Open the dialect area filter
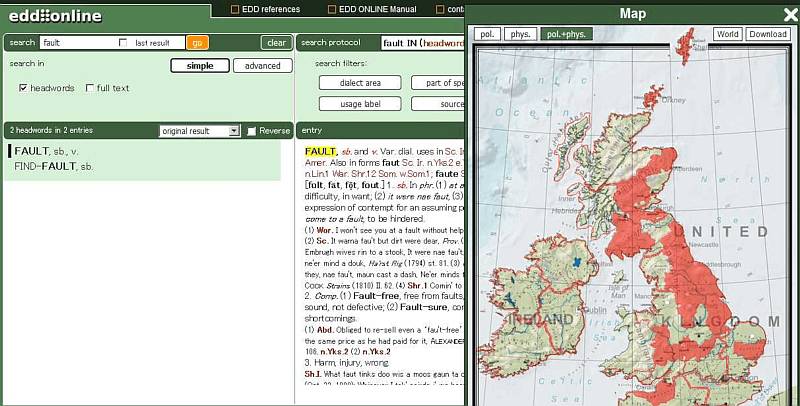800x406 pixels. click(360, 83)
